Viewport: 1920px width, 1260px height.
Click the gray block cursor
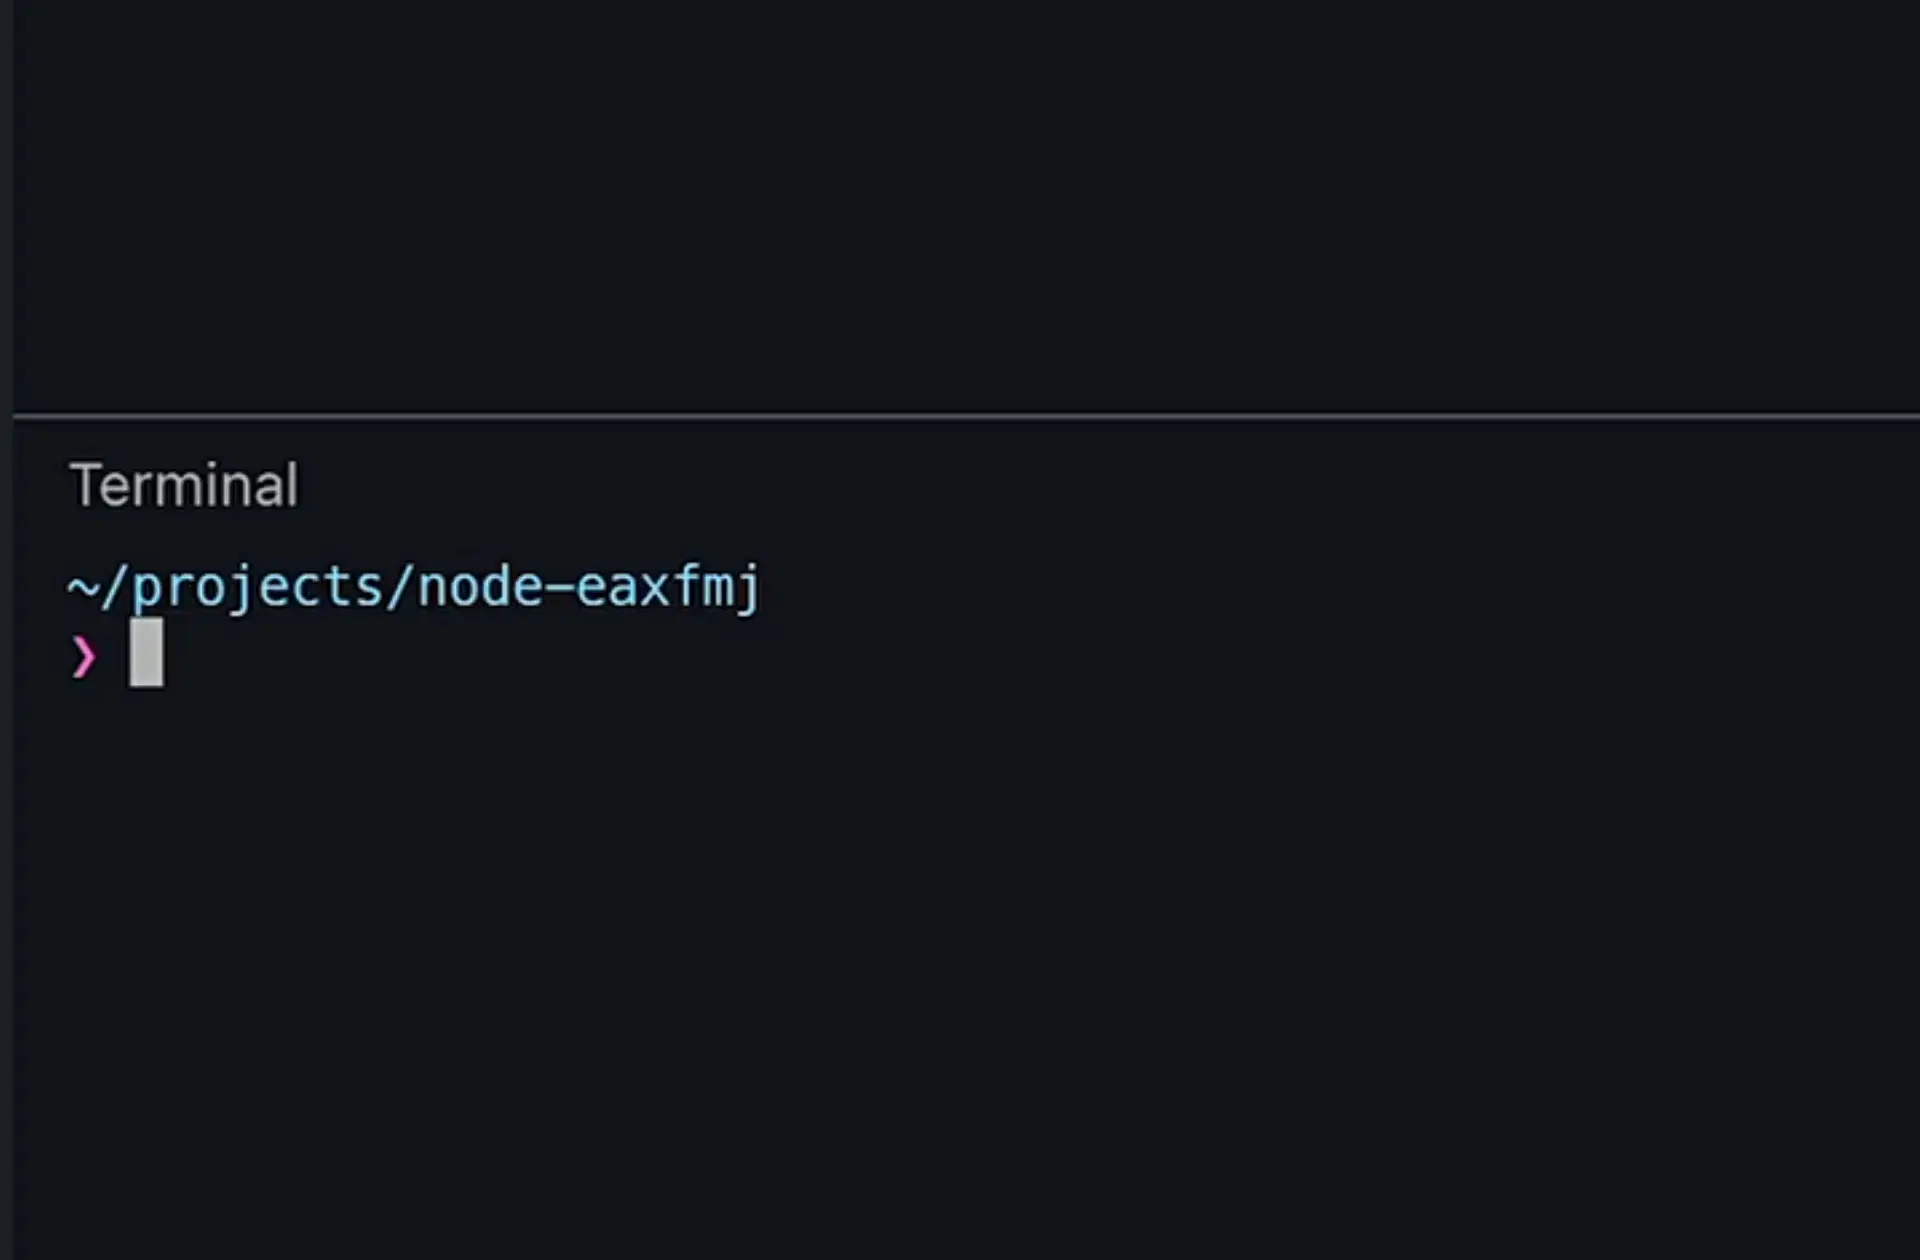(x=146, y=652)
